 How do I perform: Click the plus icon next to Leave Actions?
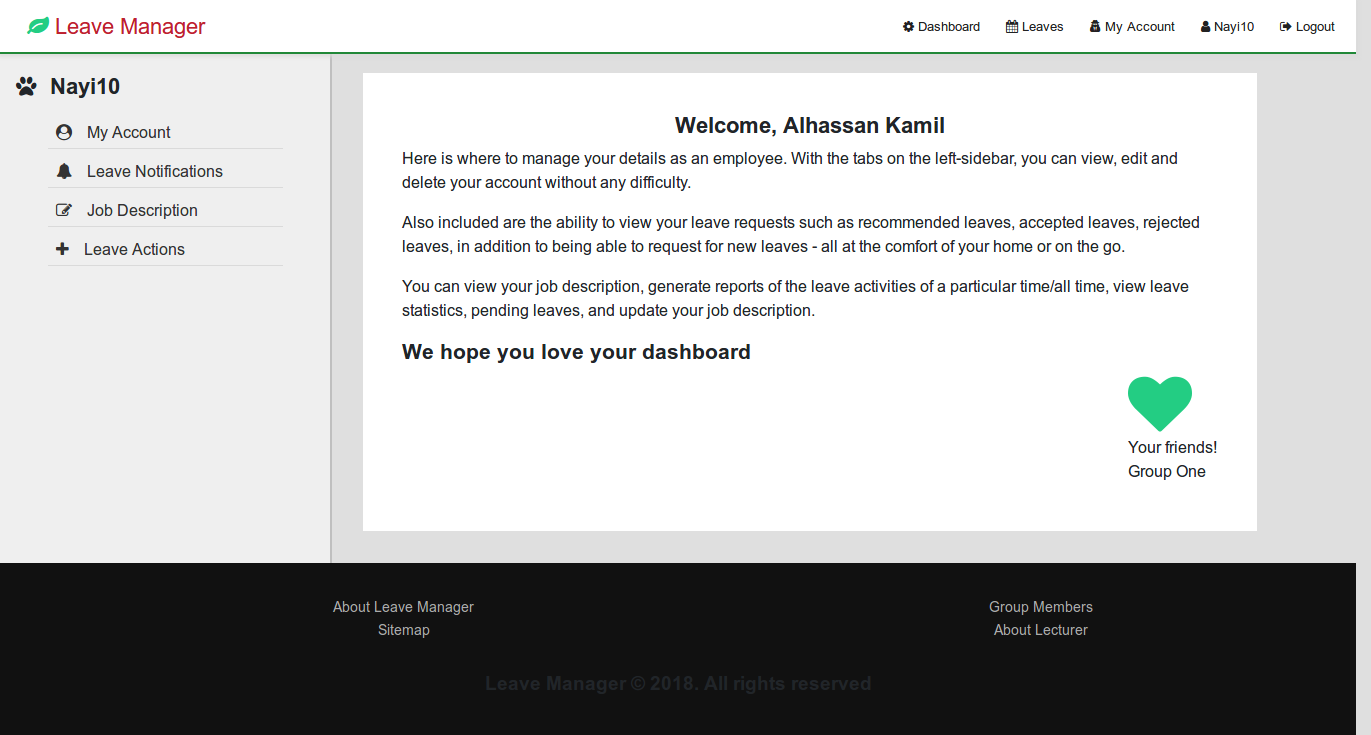click(x=64, y=248)
